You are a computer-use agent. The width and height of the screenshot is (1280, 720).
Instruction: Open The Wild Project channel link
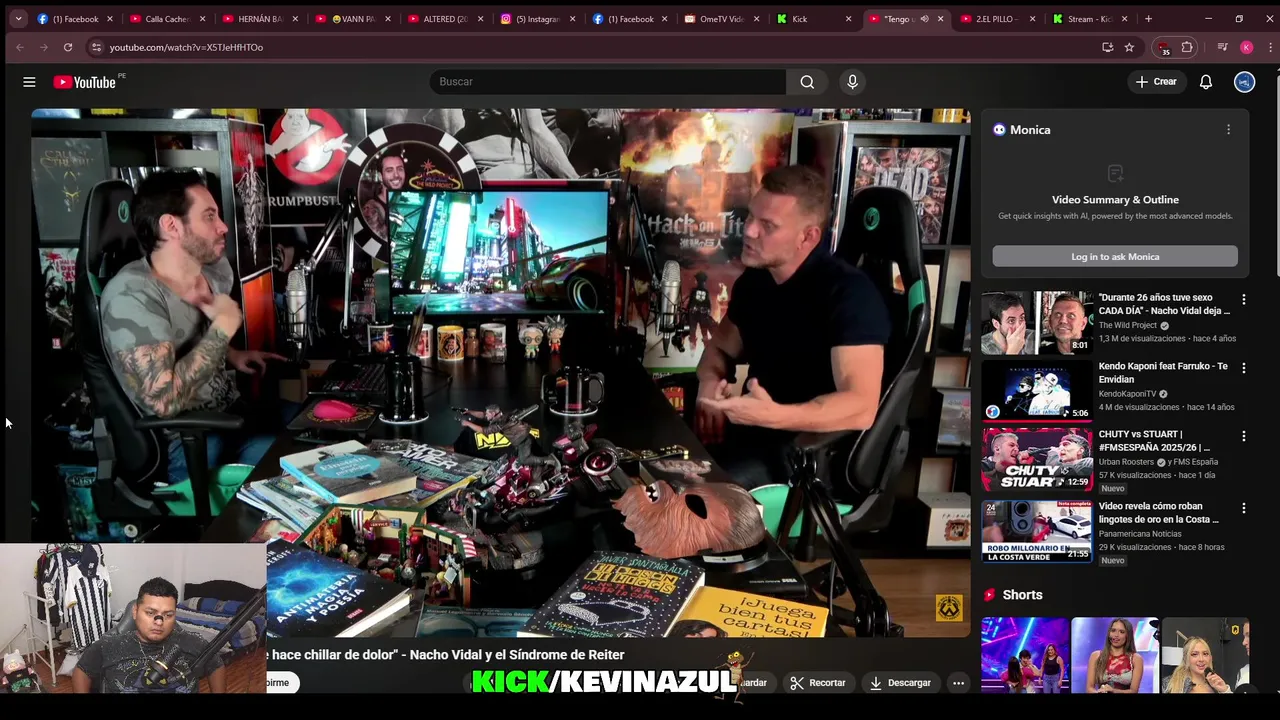coord(1127,325)
